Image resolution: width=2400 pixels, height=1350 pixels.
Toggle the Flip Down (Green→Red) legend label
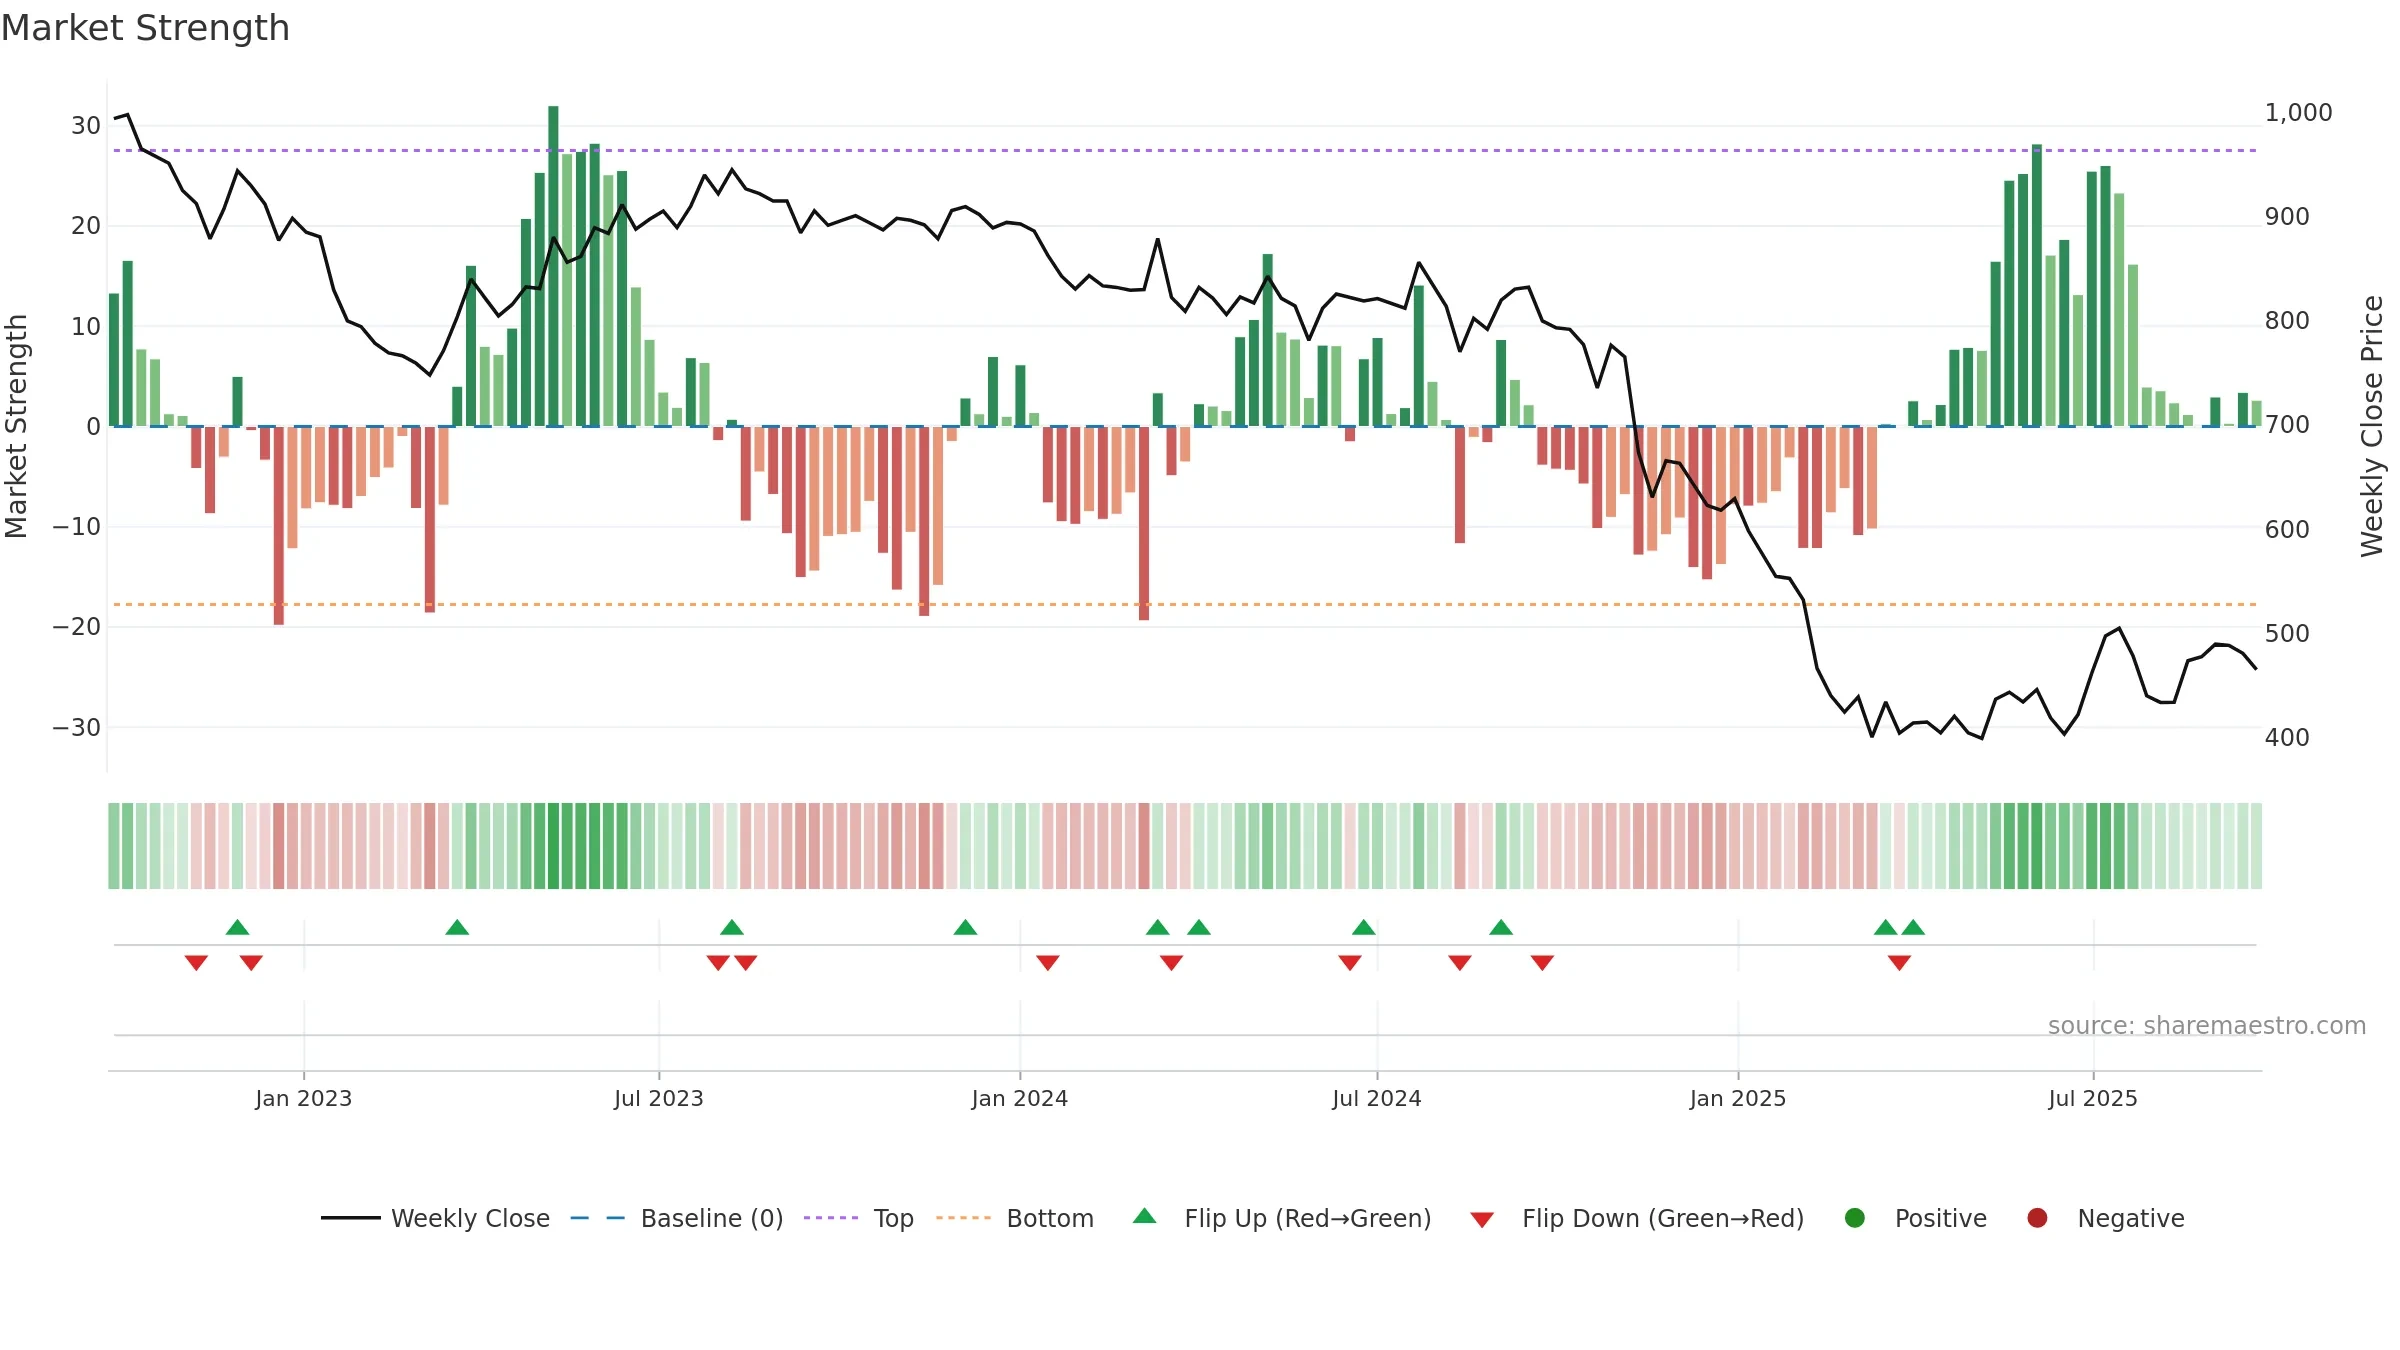[x=1663, y=1218]
